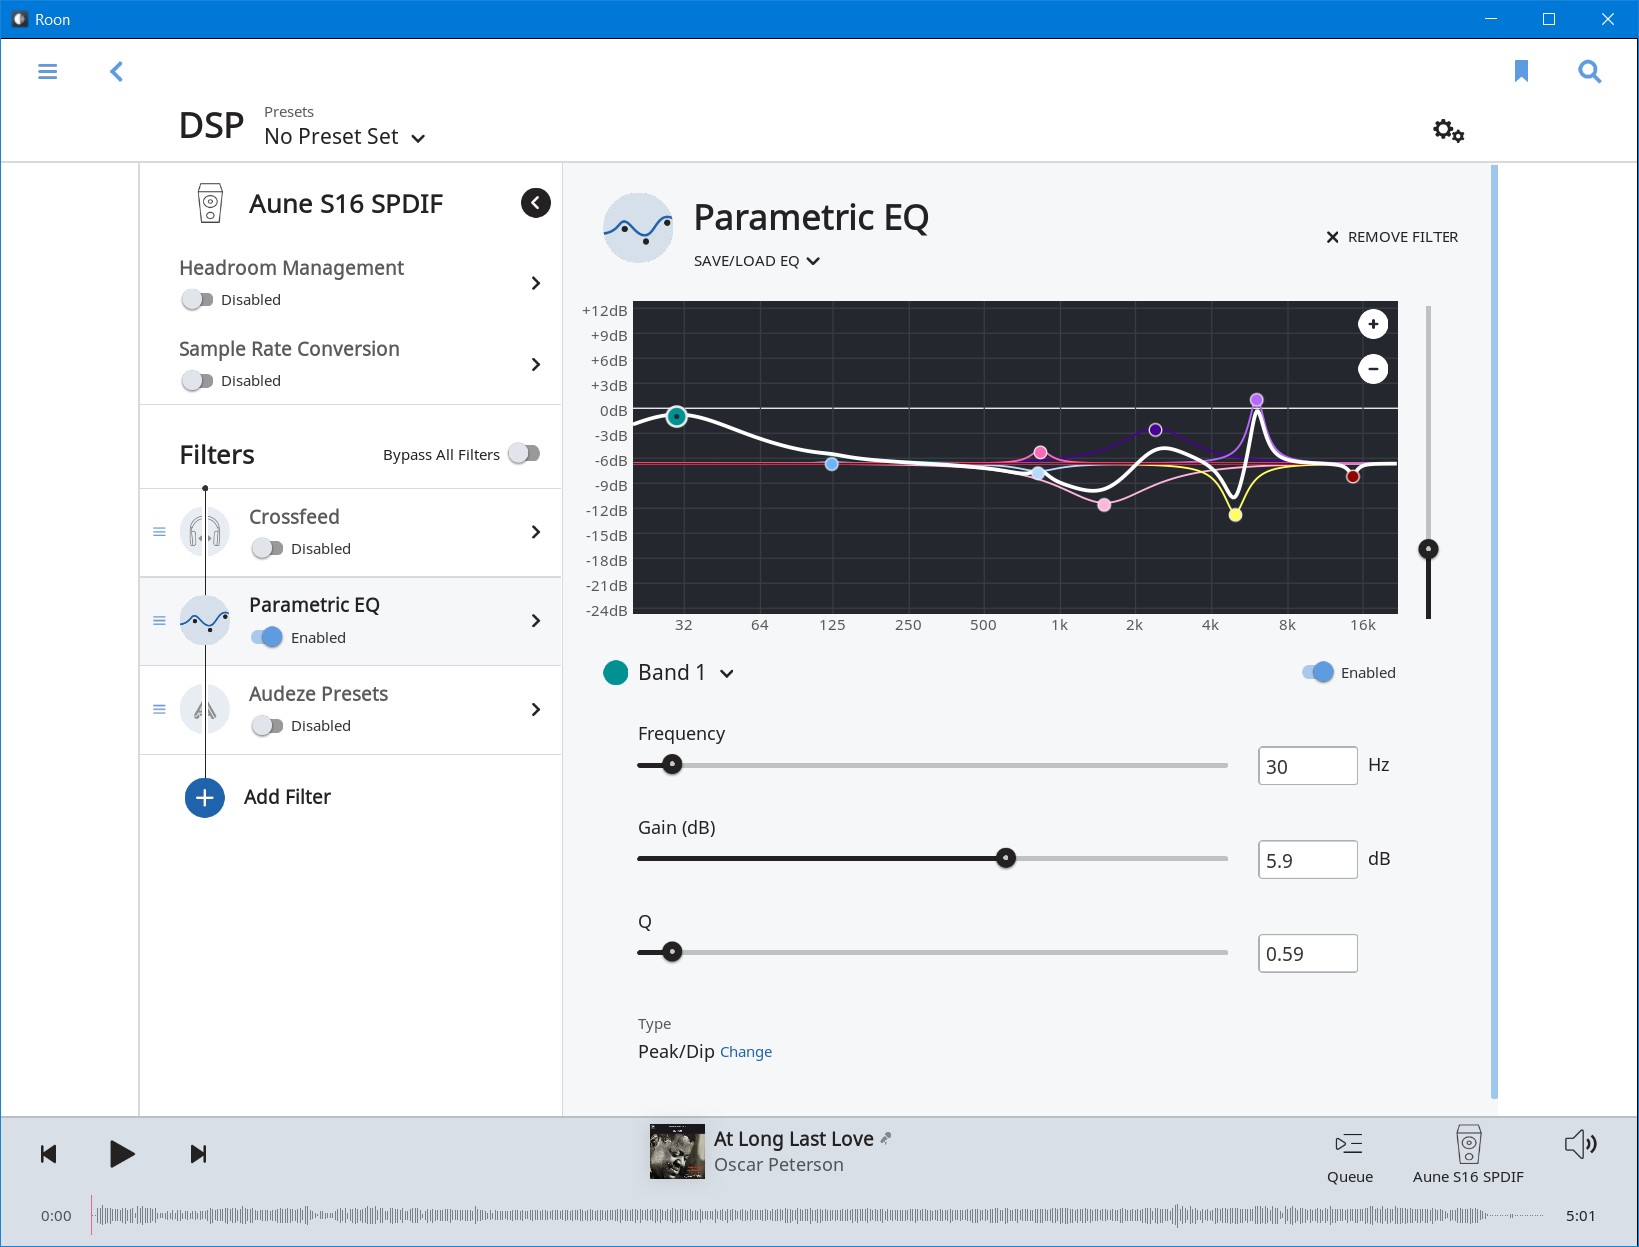This screenshot has width=1639, height=1247.
Task: Open the Aune S16 SPDIF zone picker in footer
Action: (x=1468, y=1155)
